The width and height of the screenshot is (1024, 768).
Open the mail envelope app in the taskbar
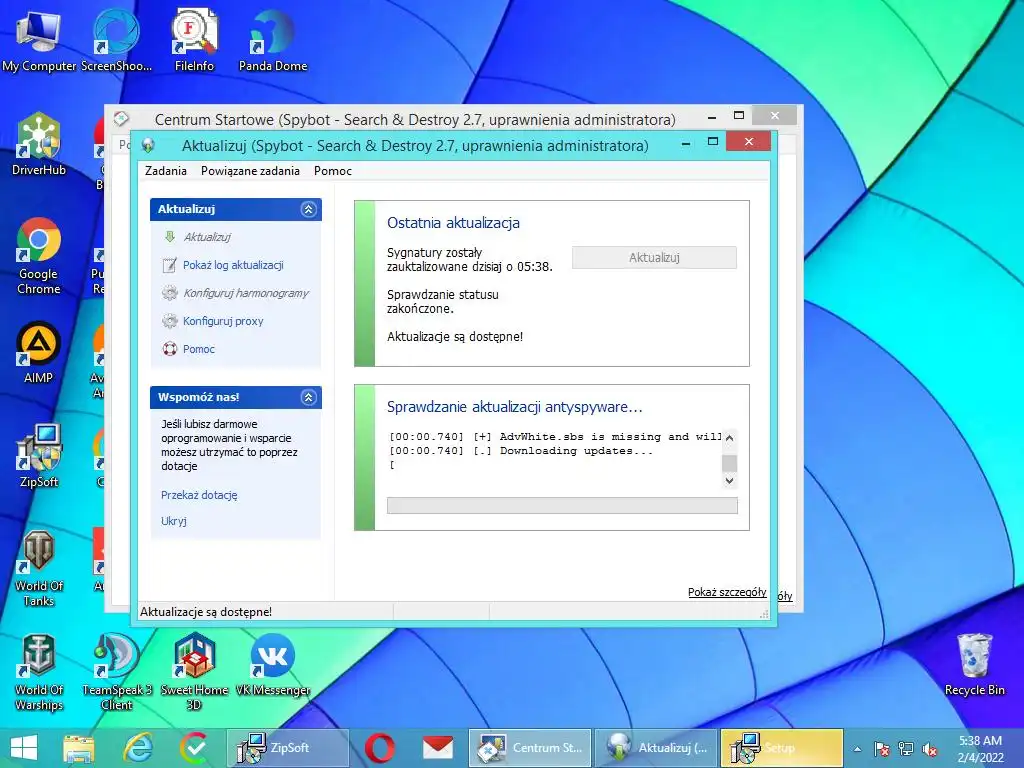point(438,748)
